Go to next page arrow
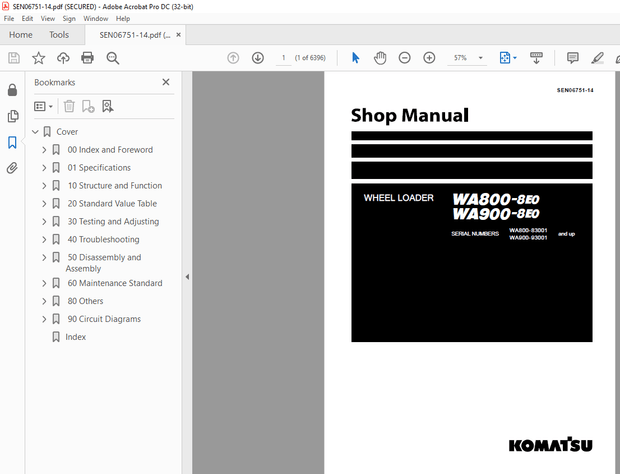This screenshot has width=620, height=474. (258, 58)
